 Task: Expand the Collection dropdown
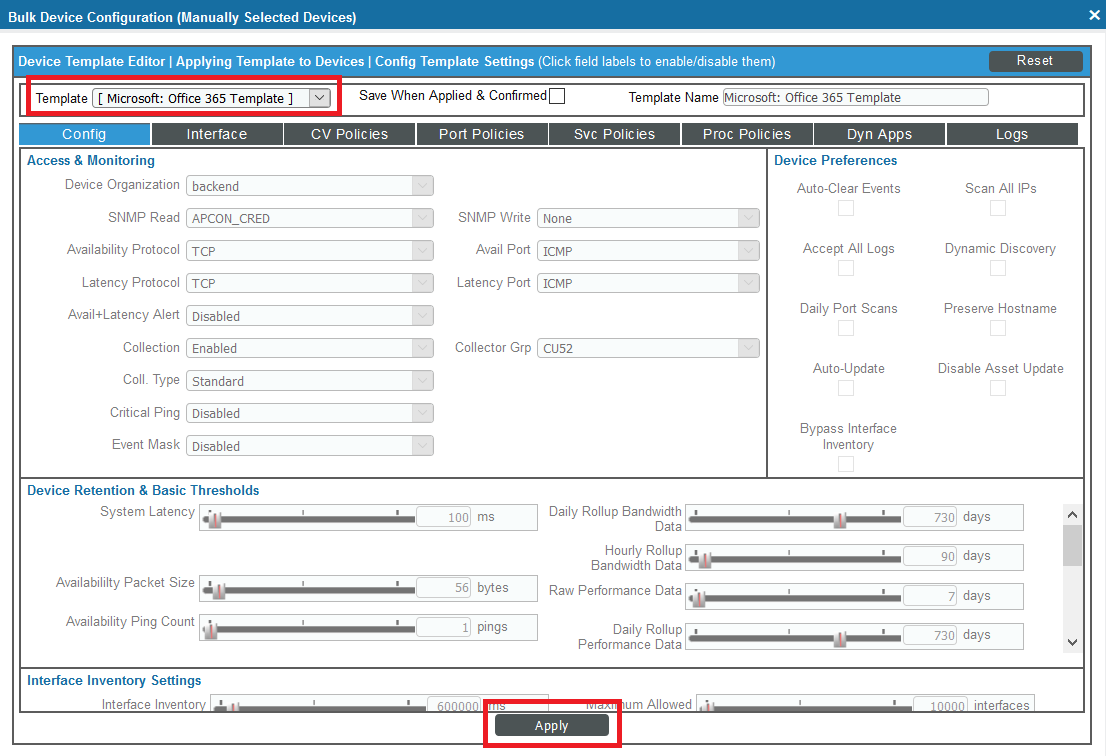(x=310, y=348)
